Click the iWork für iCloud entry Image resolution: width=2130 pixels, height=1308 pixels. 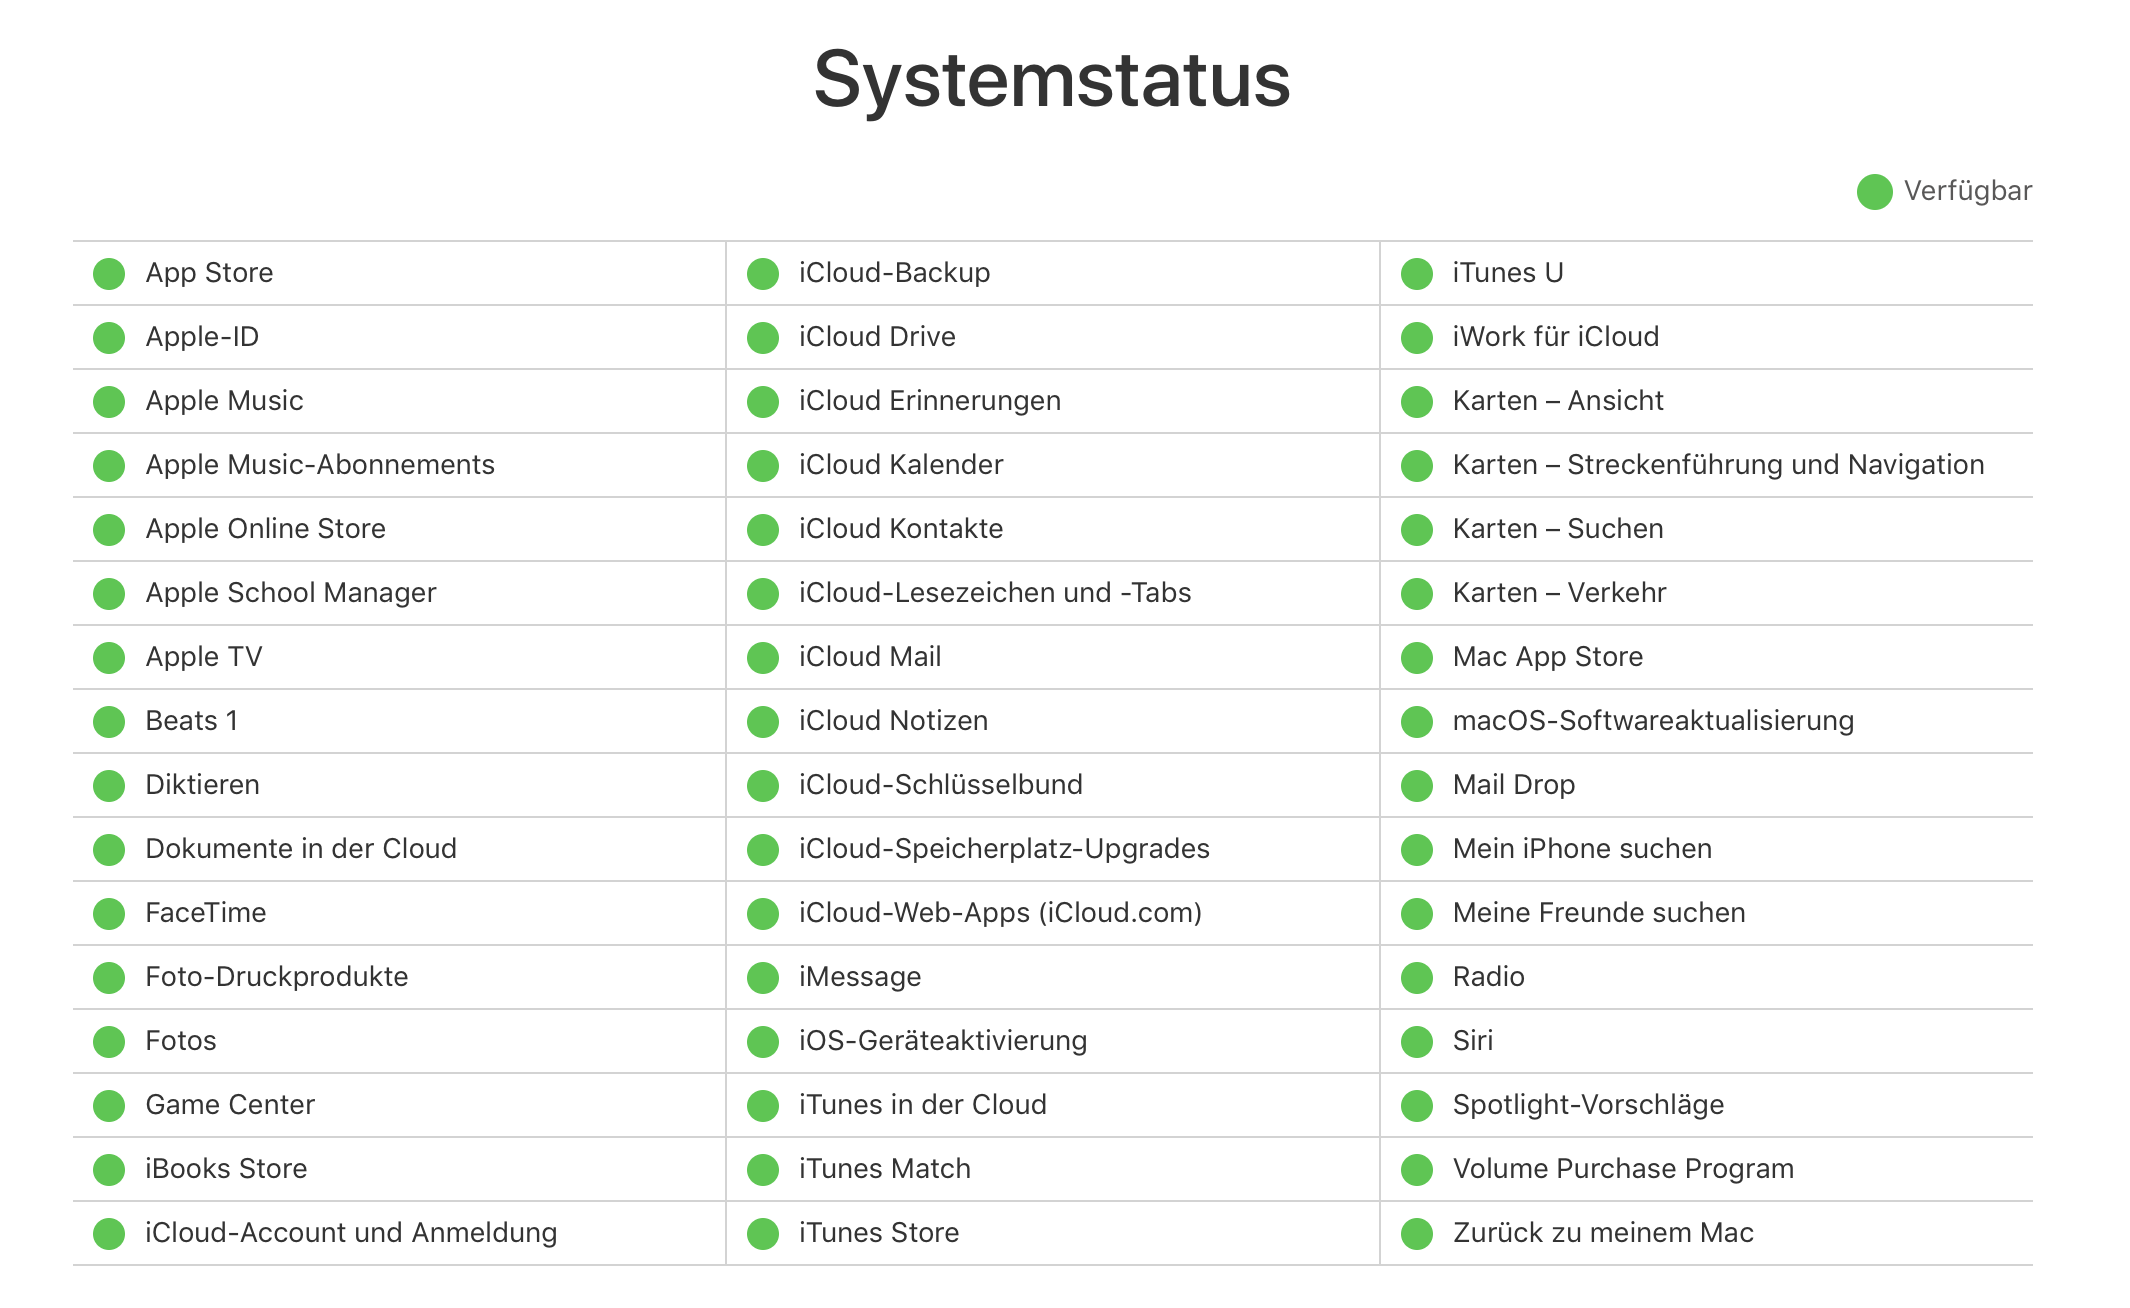pyautogui.click(x=1556, y=337)
